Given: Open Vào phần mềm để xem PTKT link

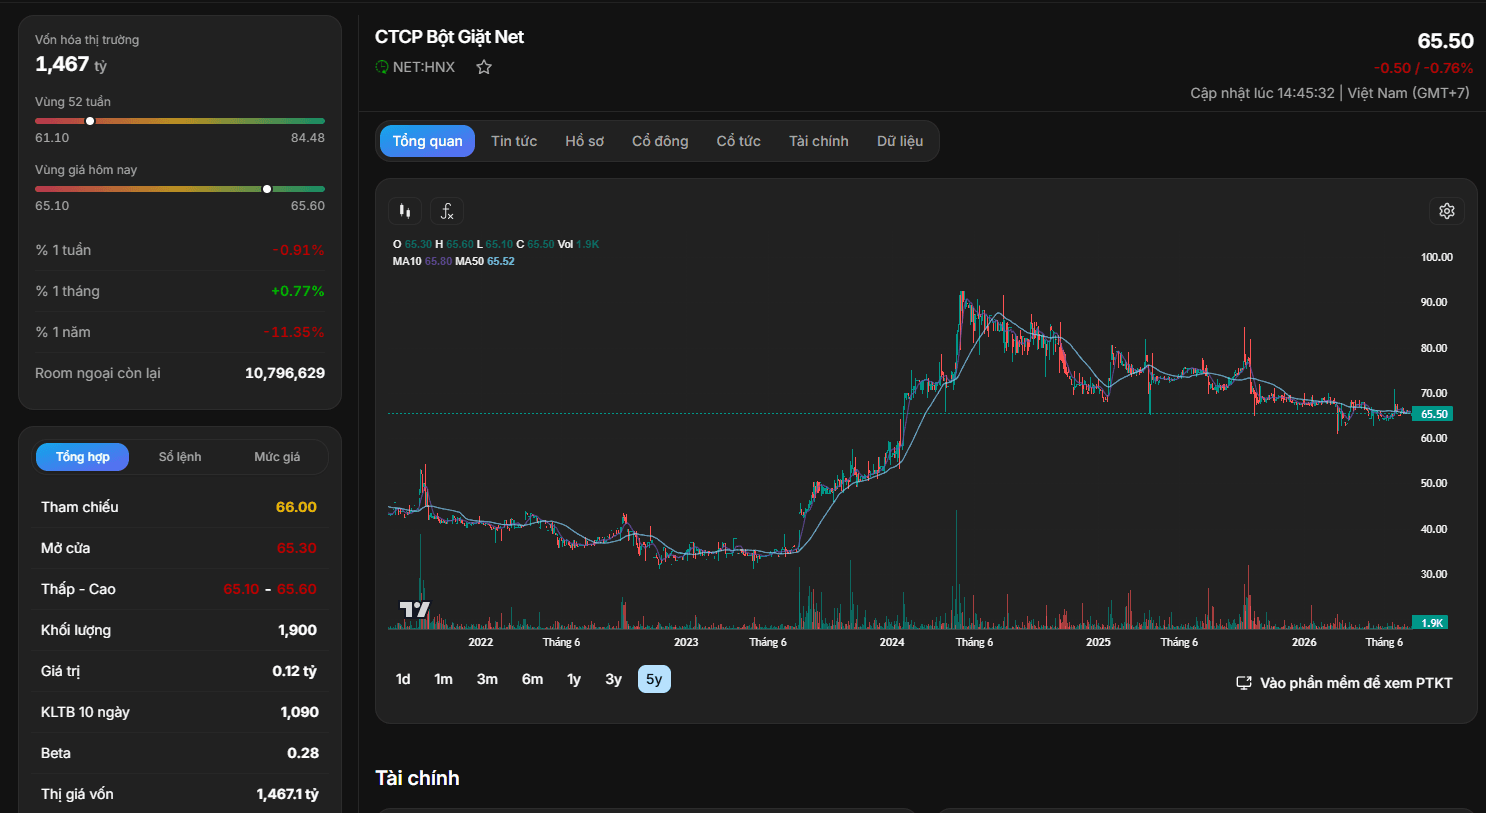Looking at the screenshot, I should [1356, 683].
